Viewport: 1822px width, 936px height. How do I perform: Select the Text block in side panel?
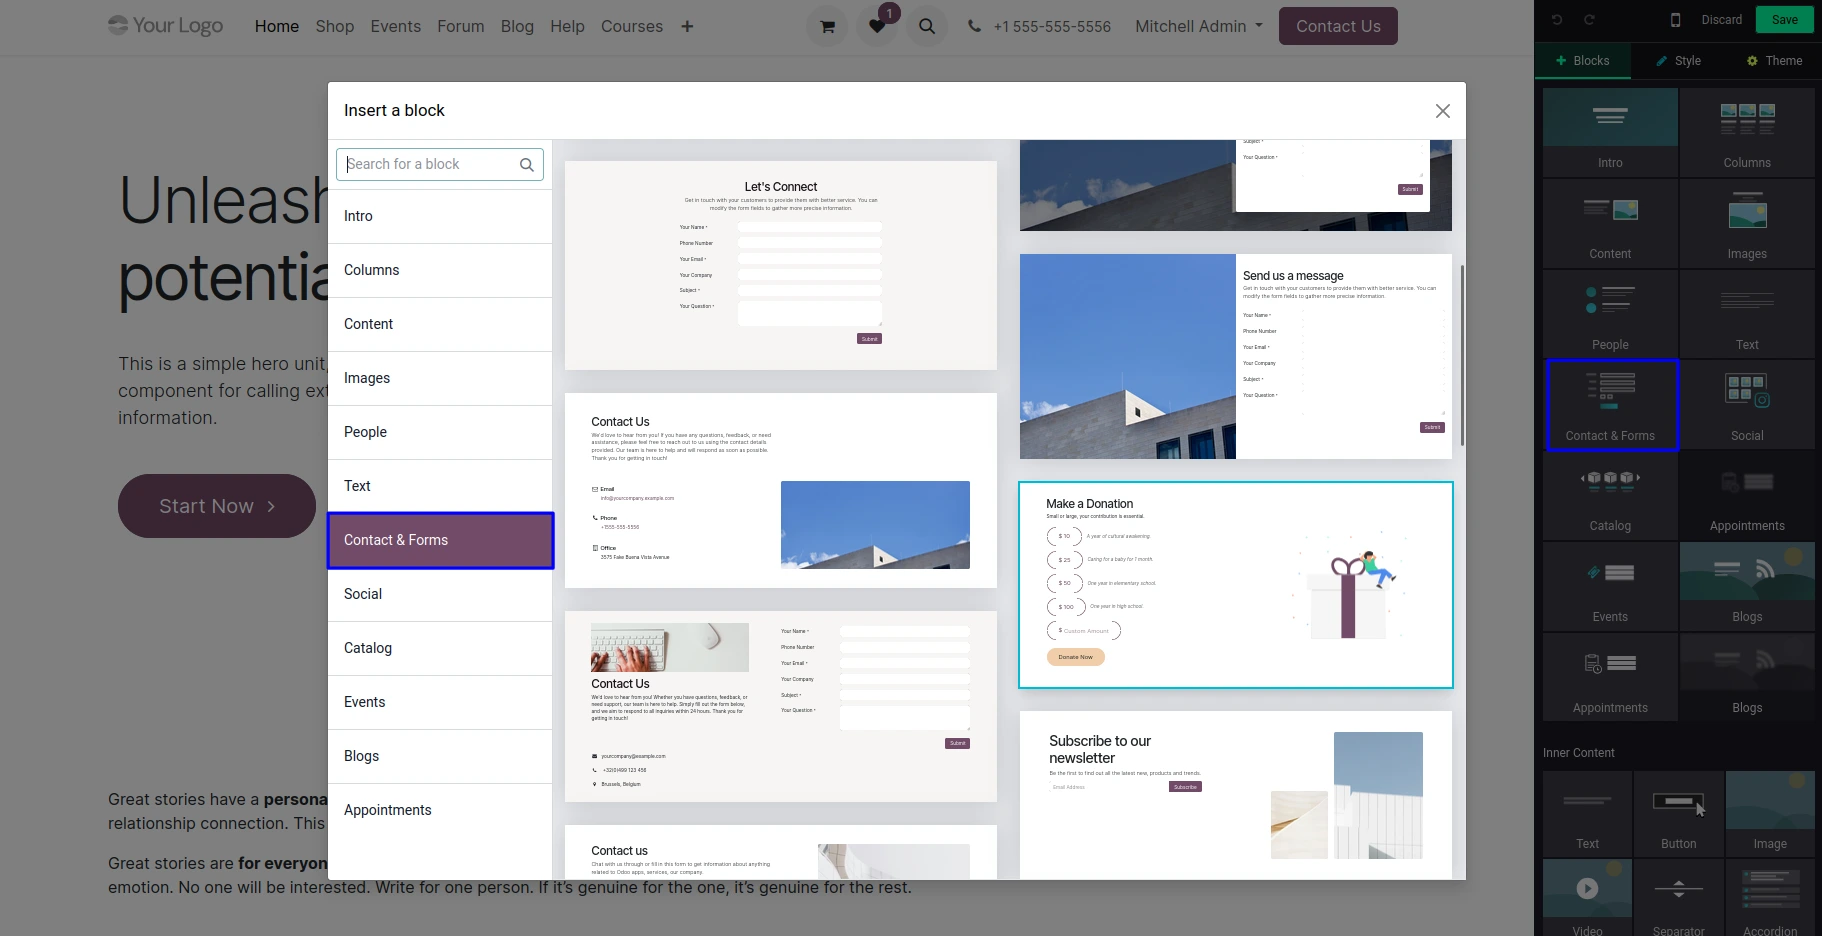1747,314
